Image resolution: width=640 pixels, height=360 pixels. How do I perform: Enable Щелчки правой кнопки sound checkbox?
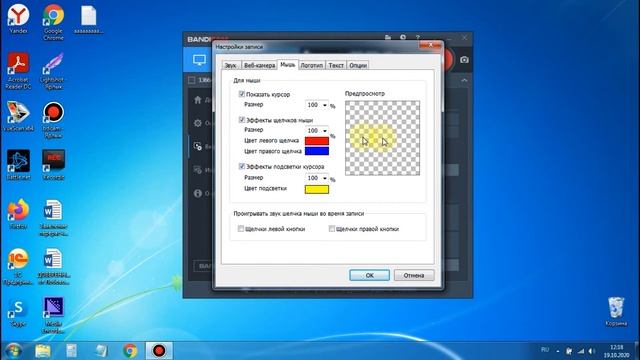point(331,229)
